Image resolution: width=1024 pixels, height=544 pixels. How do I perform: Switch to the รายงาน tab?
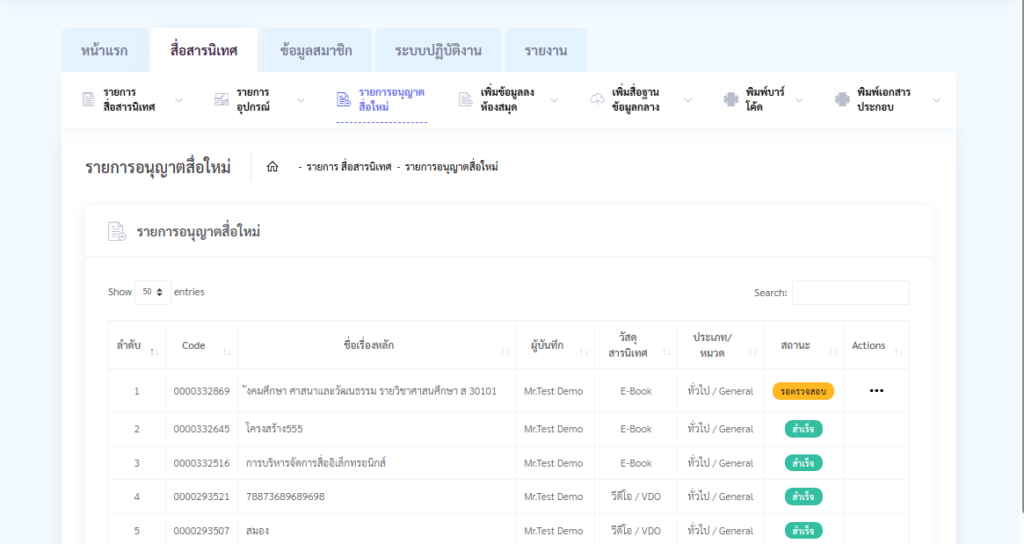546,51
